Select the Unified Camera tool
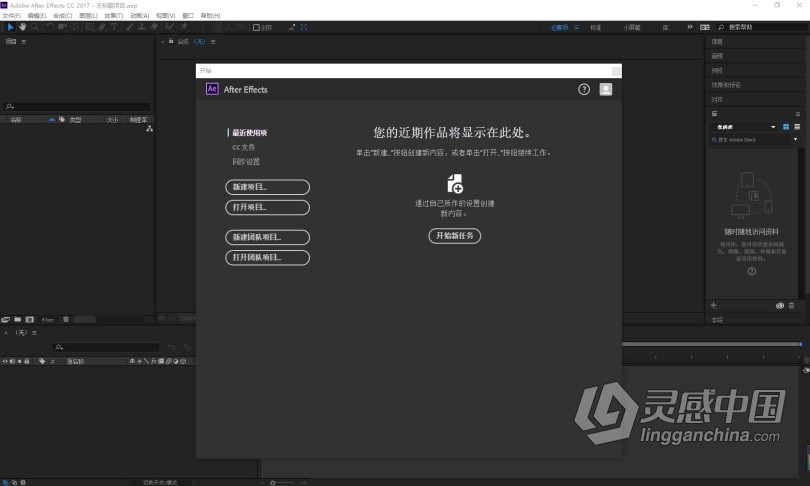 click(63, 27)
